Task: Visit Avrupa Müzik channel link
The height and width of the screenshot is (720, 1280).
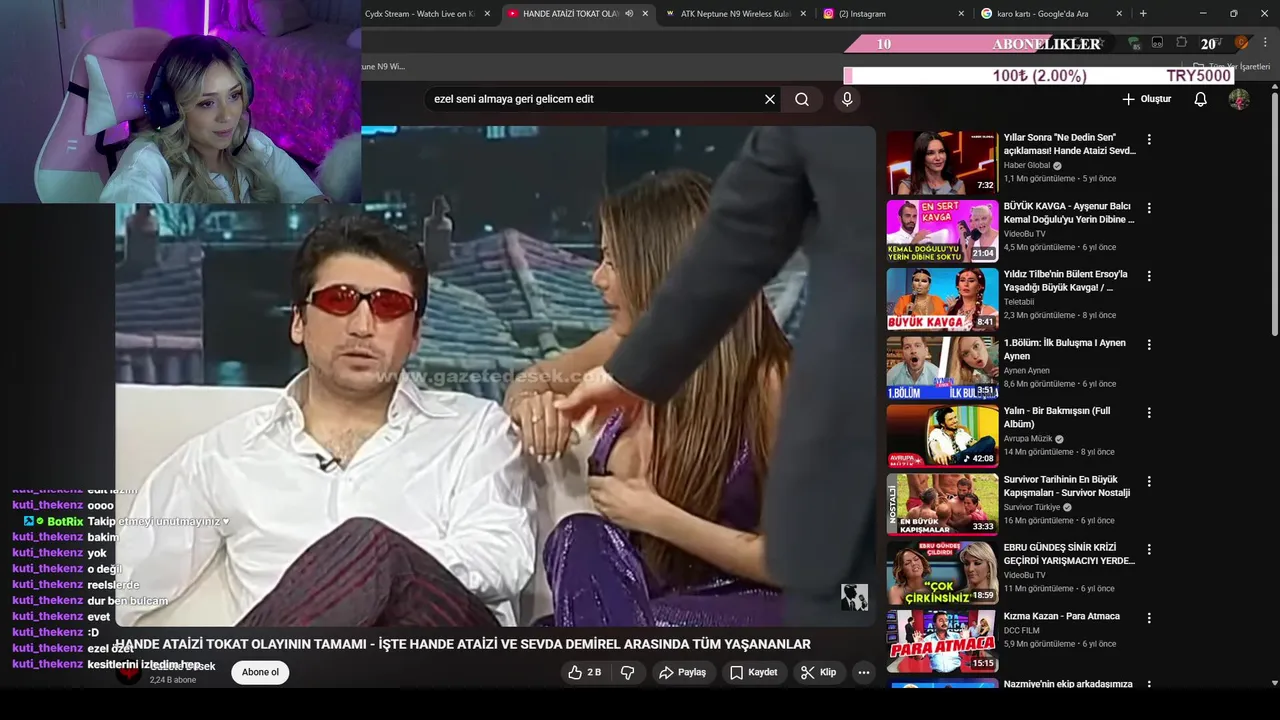Action: click(x=1029, y=438)
